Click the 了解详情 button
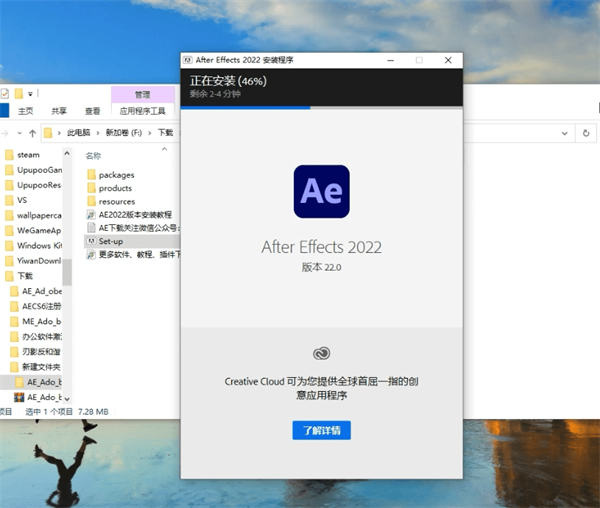This screenshot has width=600, height=508. [x=321, y=430]
